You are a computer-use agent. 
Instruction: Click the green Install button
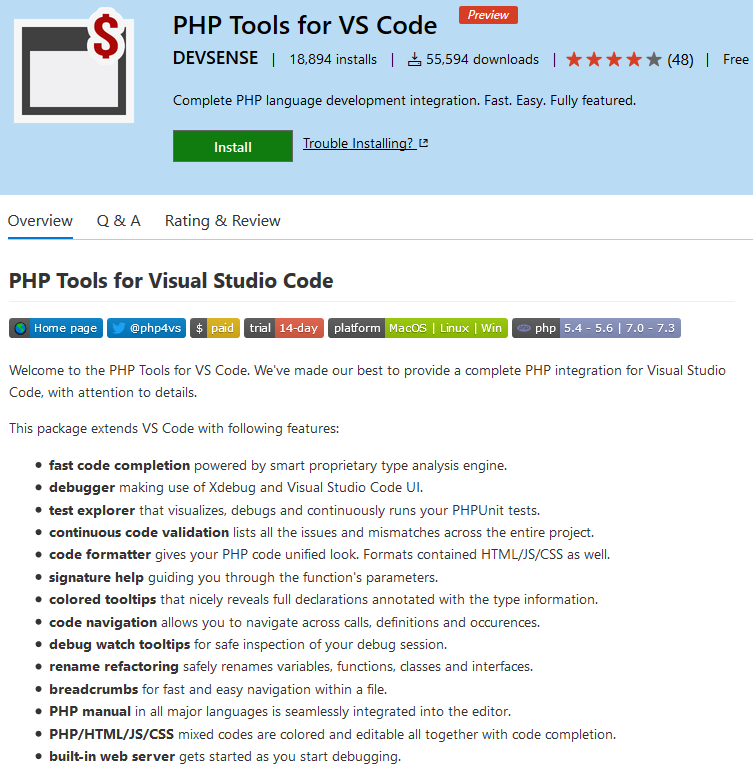(233, 146)
